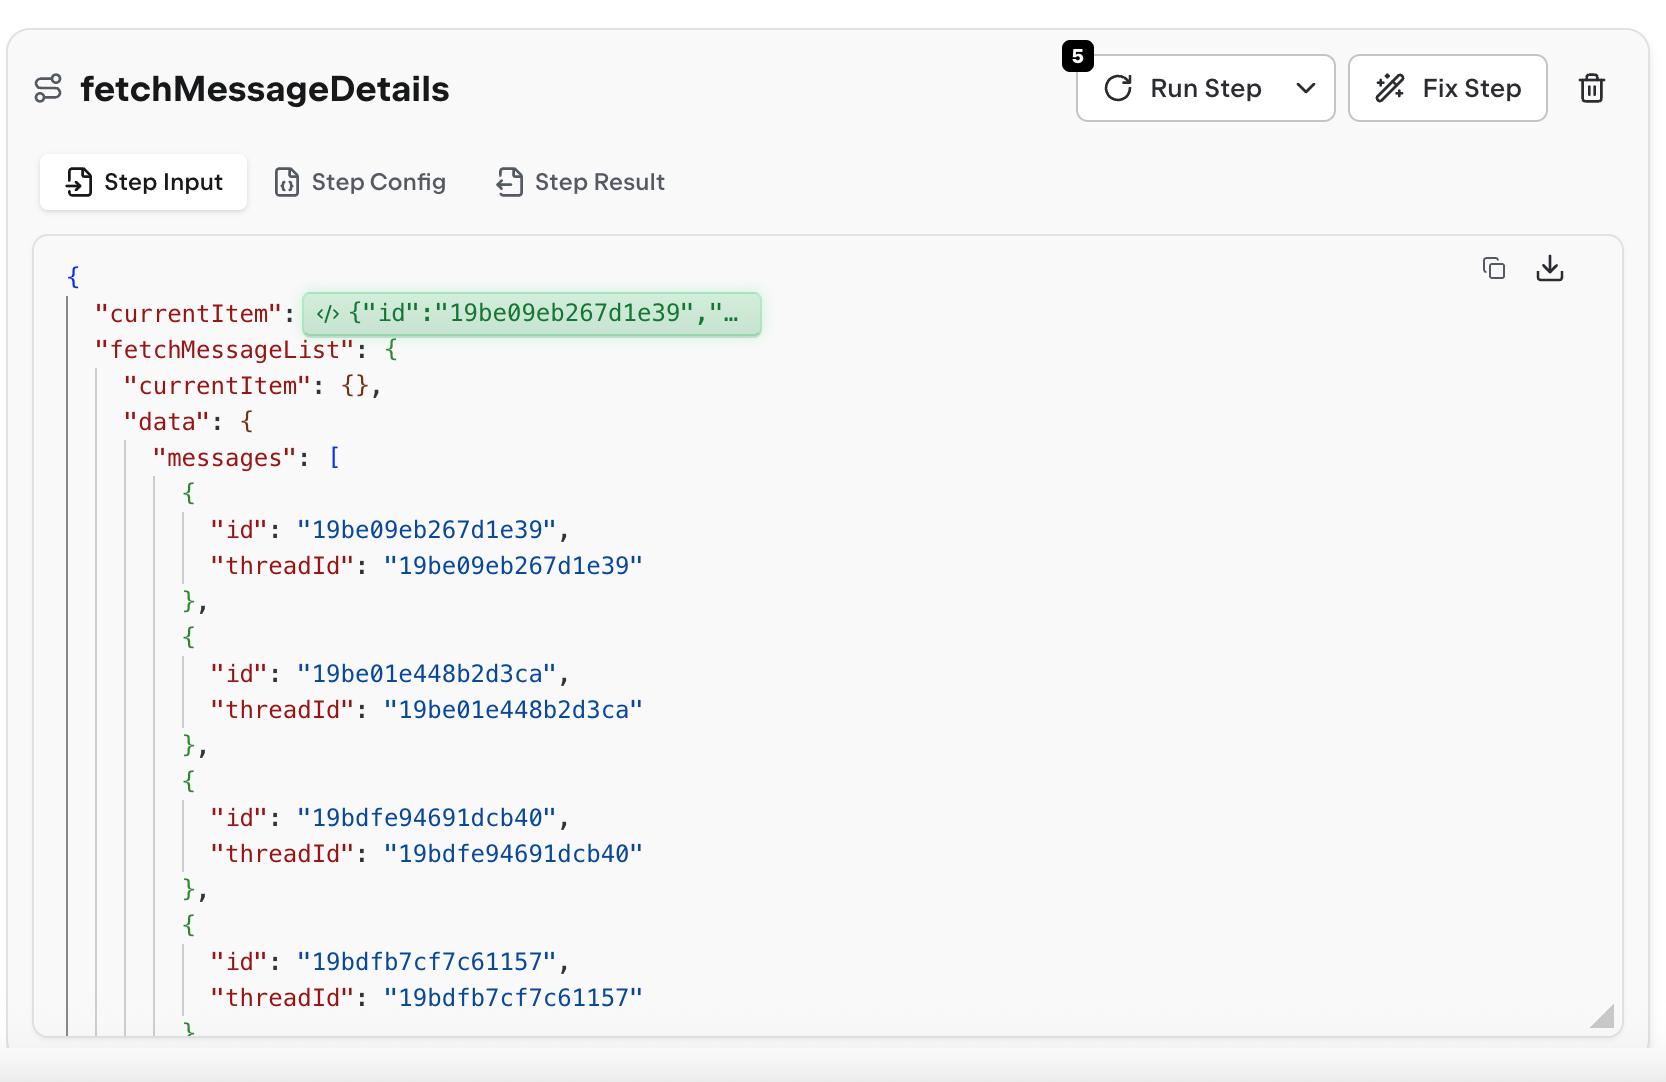
Task: Click the empty currentItem {} value
Action: click(x=355, y=386)
